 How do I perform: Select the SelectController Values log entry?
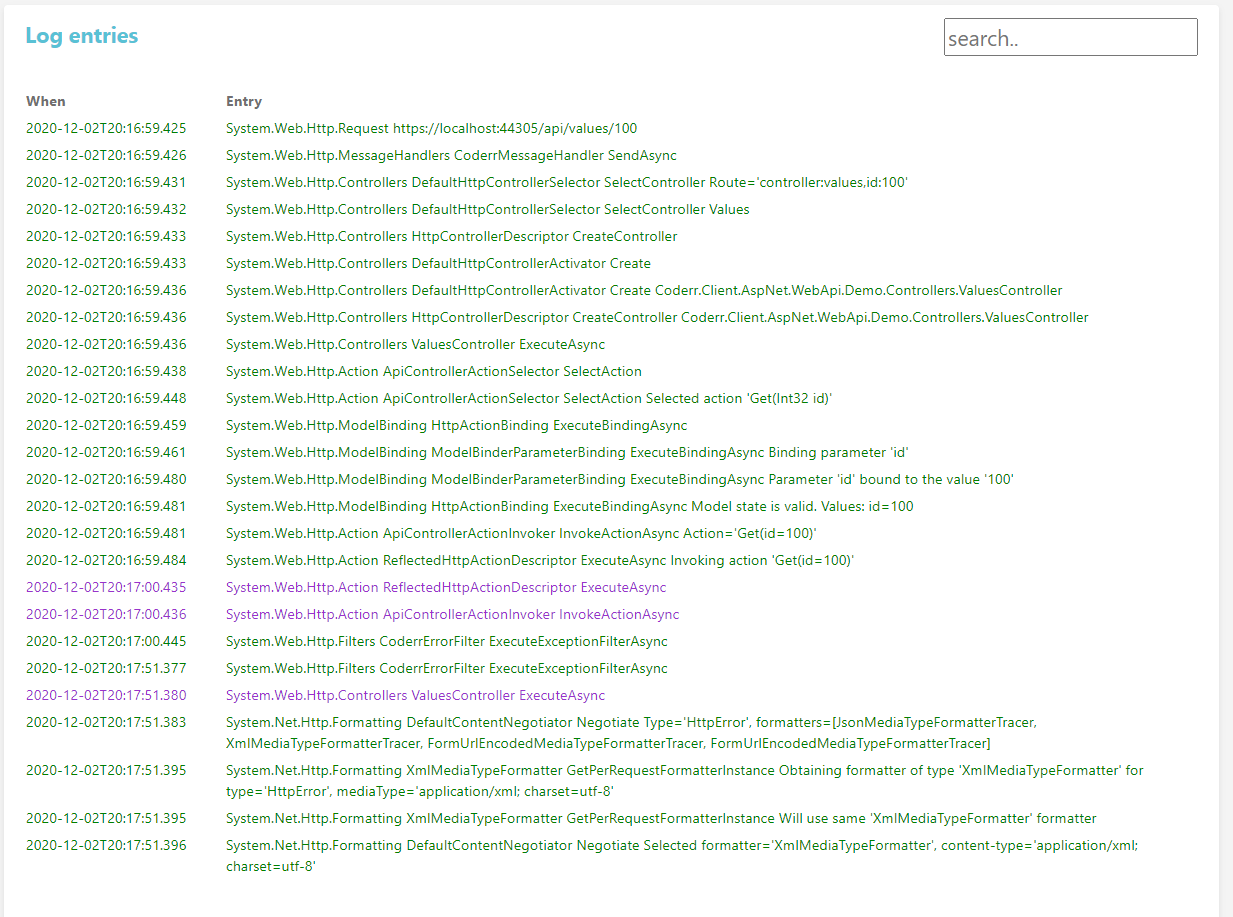tap(487, 209)
